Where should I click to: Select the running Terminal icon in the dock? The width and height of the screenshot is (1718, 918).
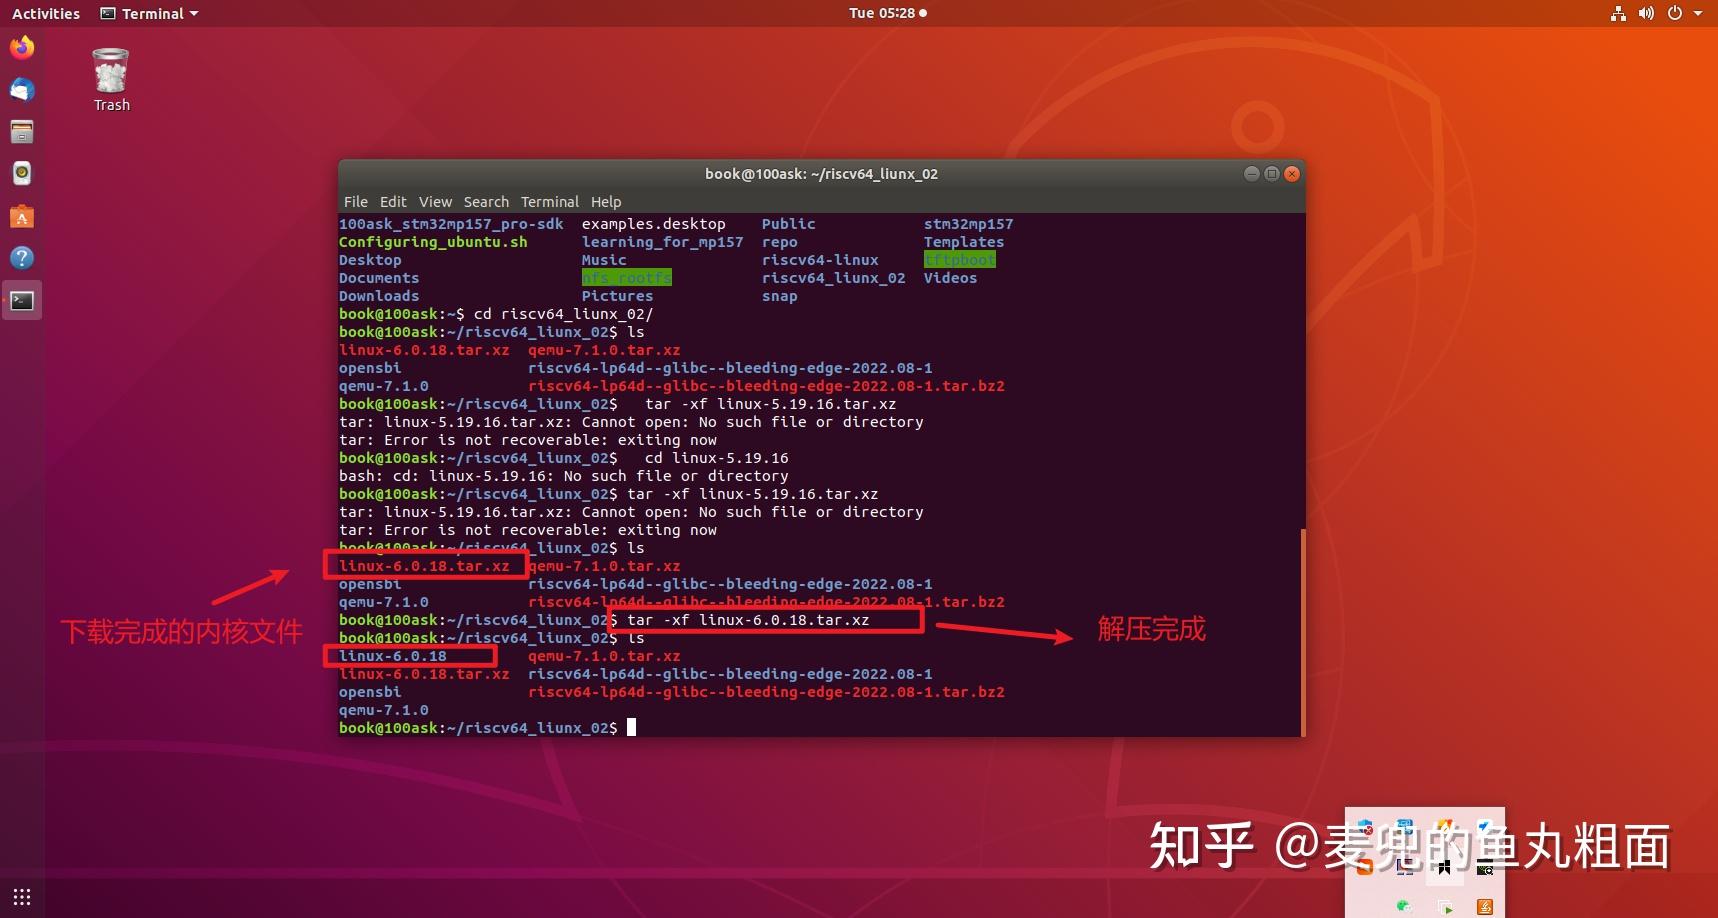[21, 299]
